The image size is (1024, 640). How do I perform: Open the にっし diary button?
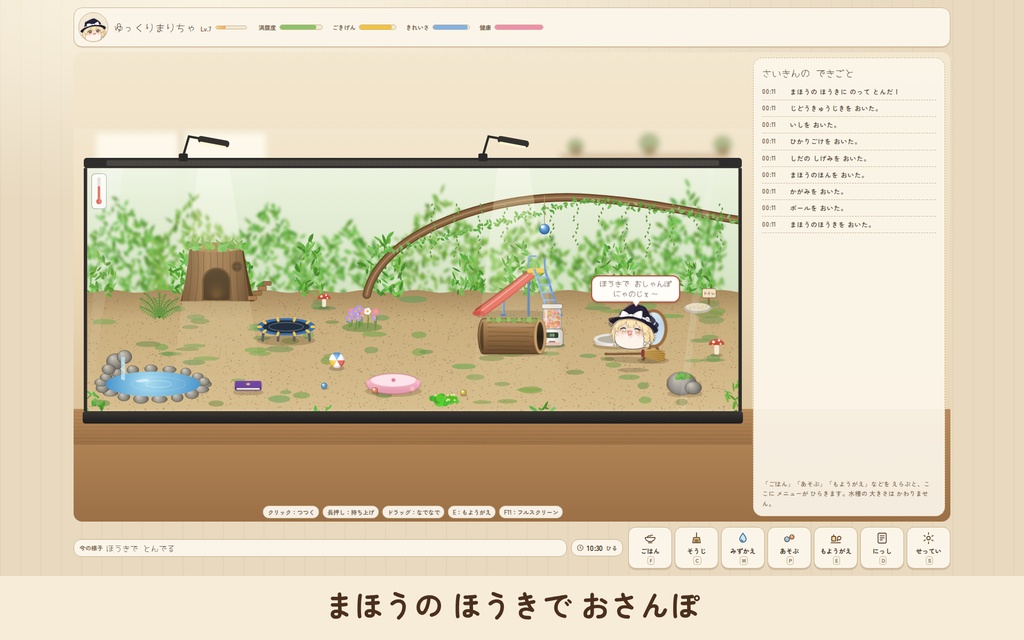(882, 547)
